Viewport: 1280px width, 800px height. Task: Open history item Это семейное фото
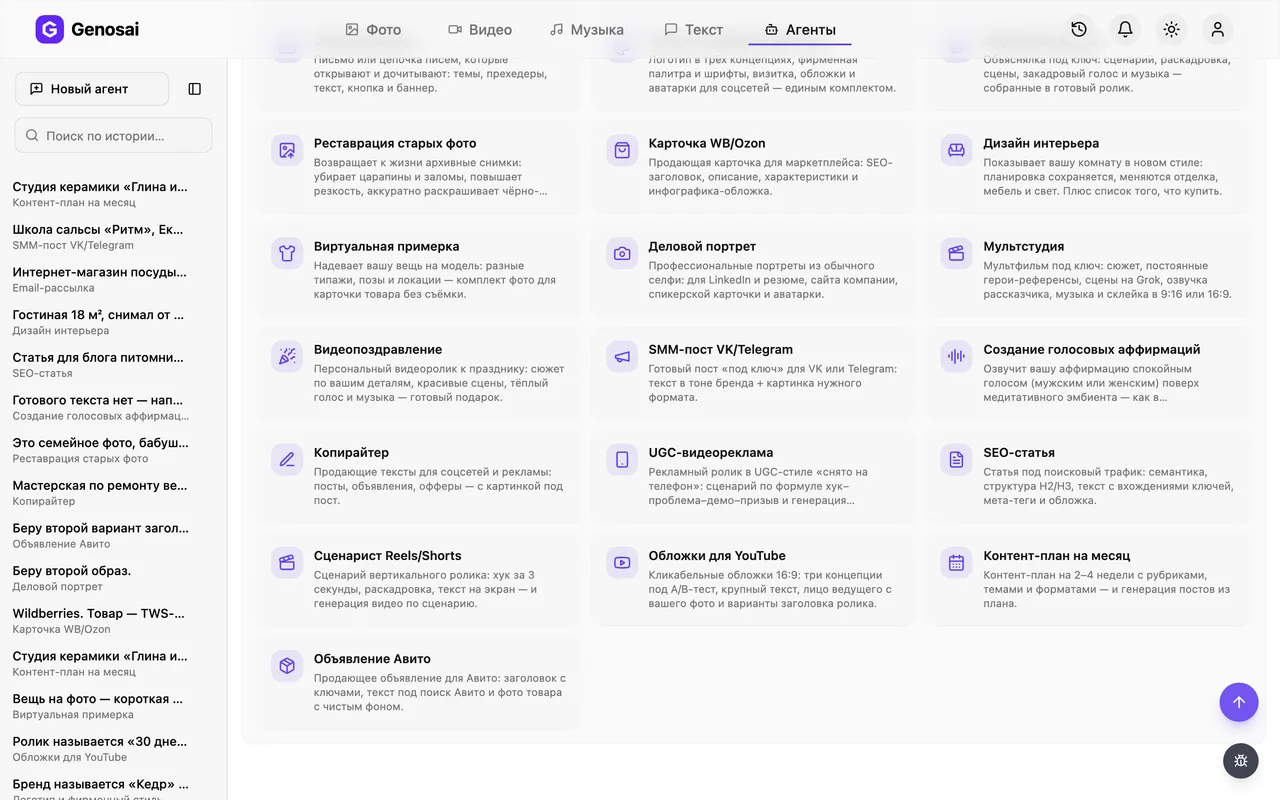(100, 450)
